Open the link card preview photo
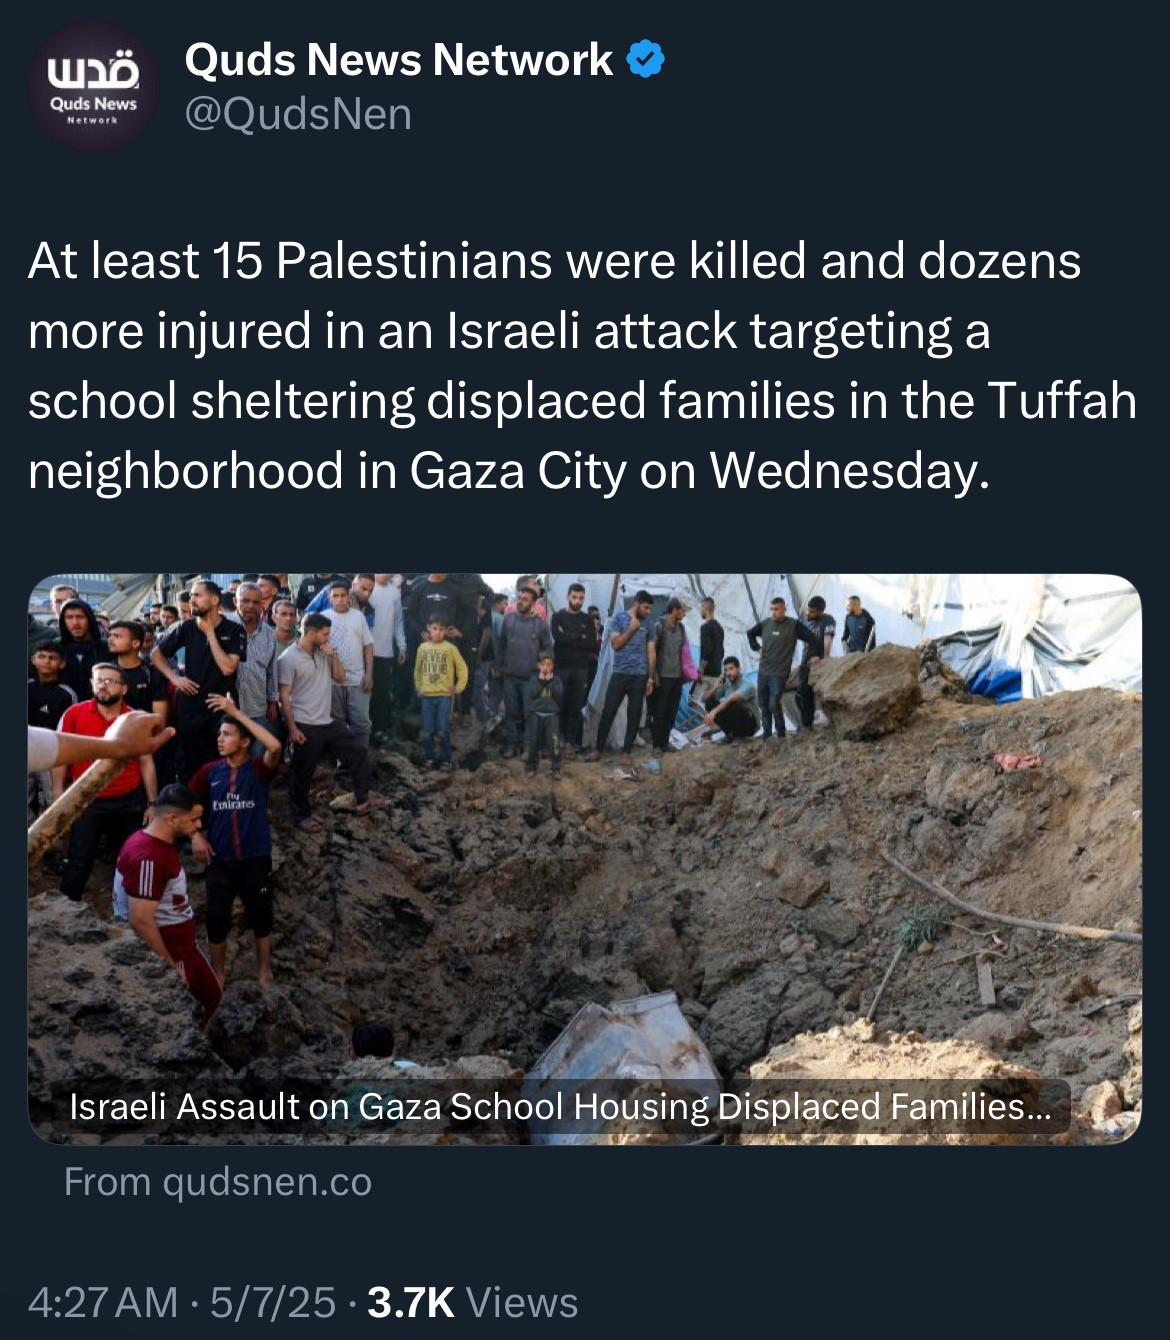The width and height of the screenshot is (1170, 1340). tap(584, 858)
